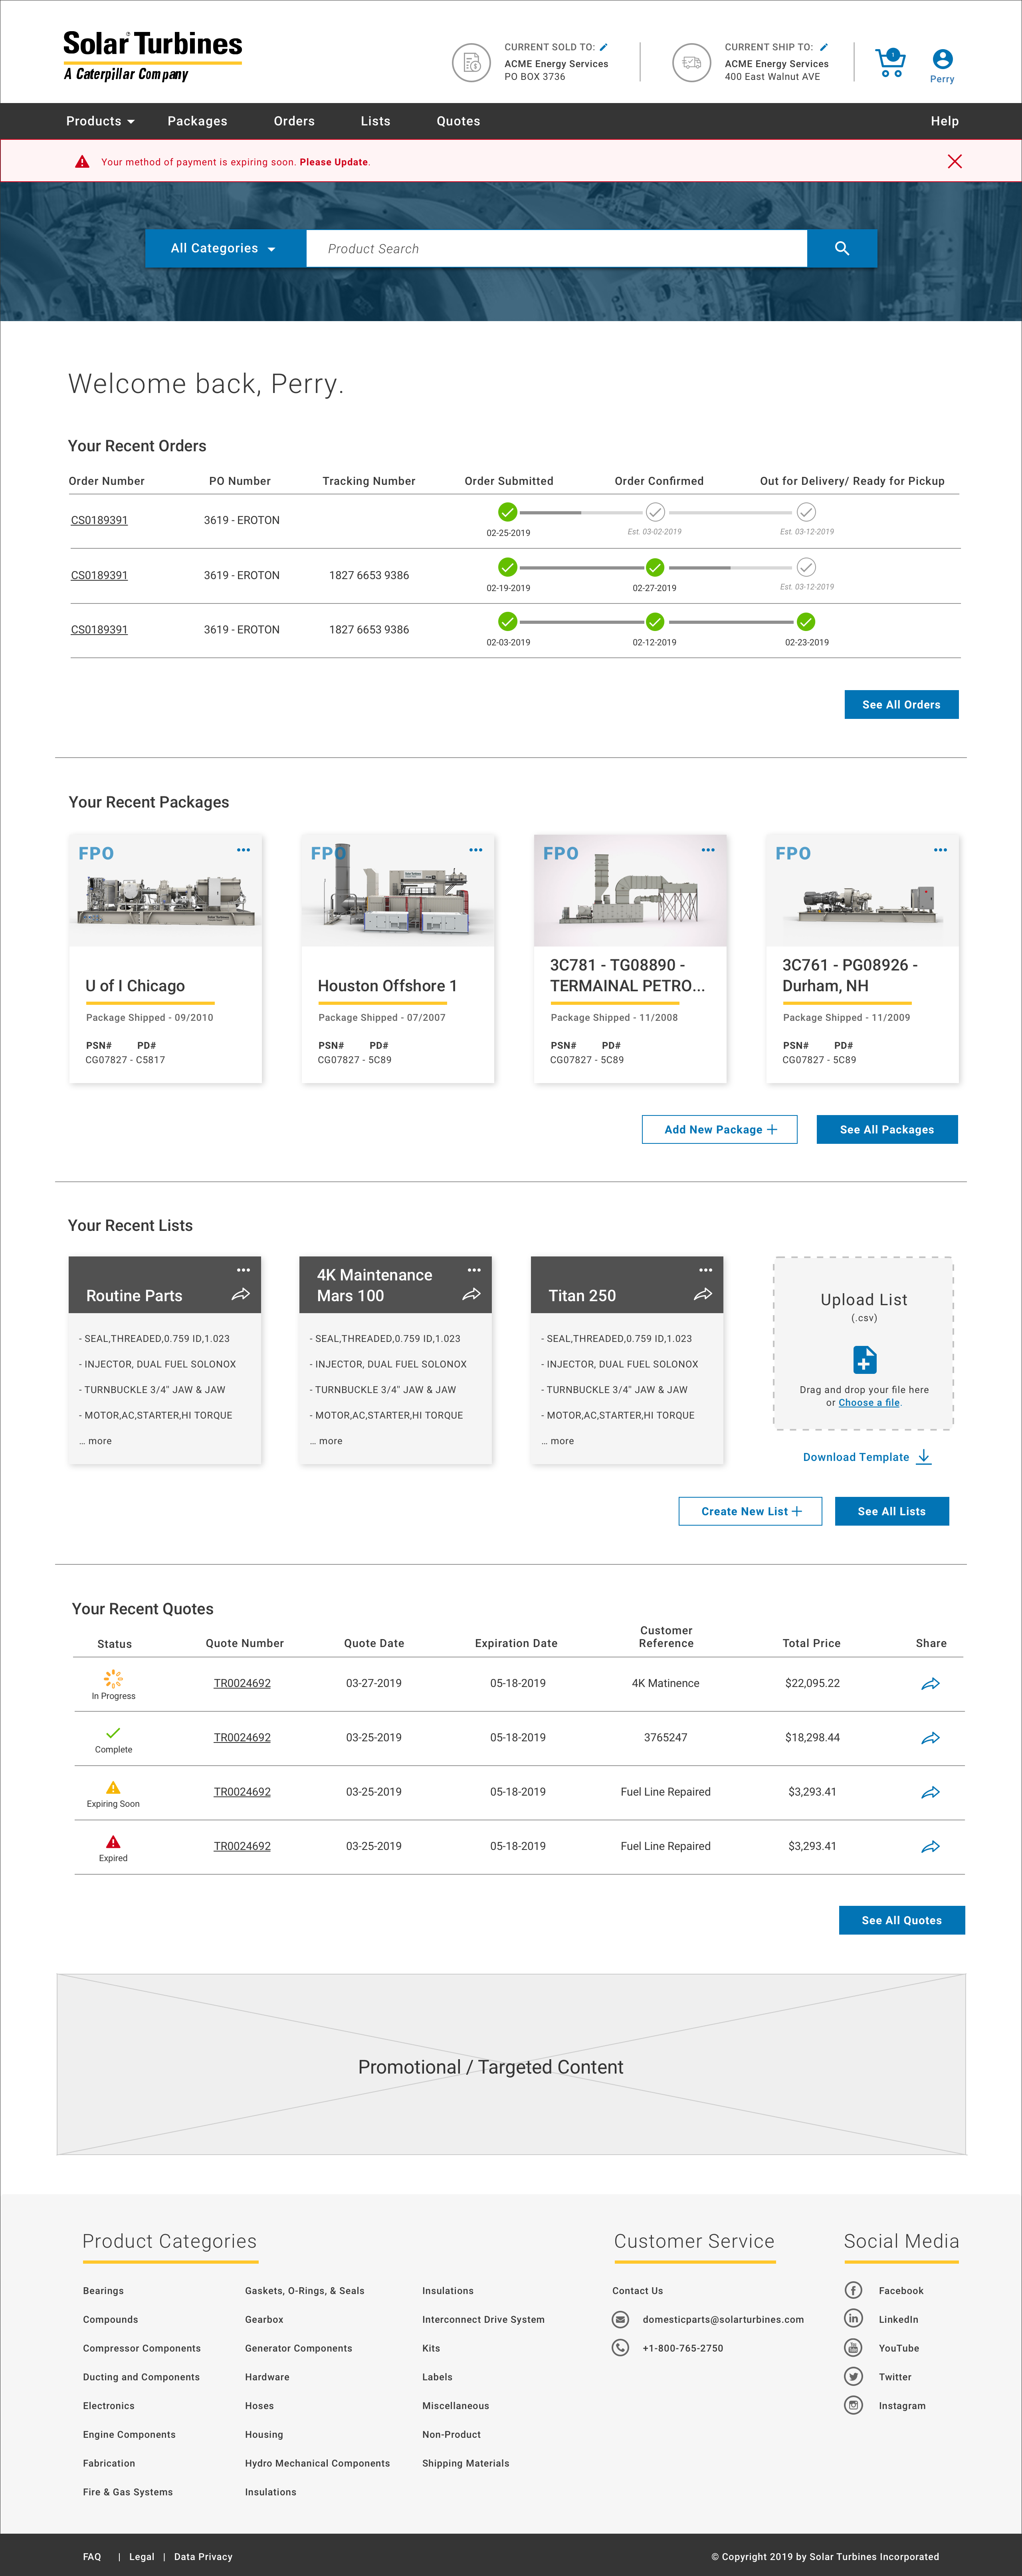Click the Sold To invoice icon

pos(471,63)
